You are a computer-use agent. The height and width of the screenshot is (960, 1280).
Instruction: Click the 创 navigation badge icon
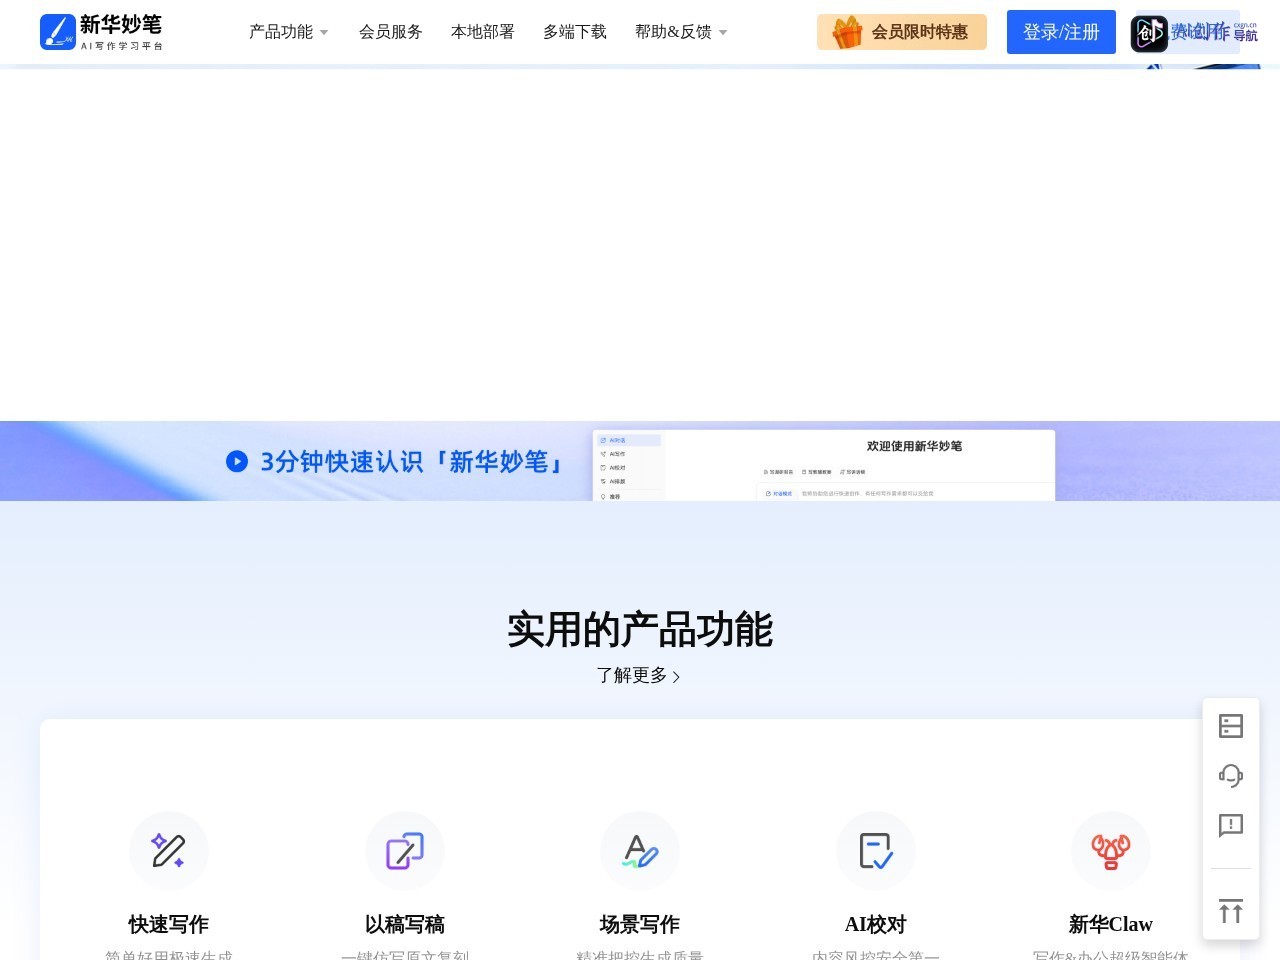point(1149,33)
